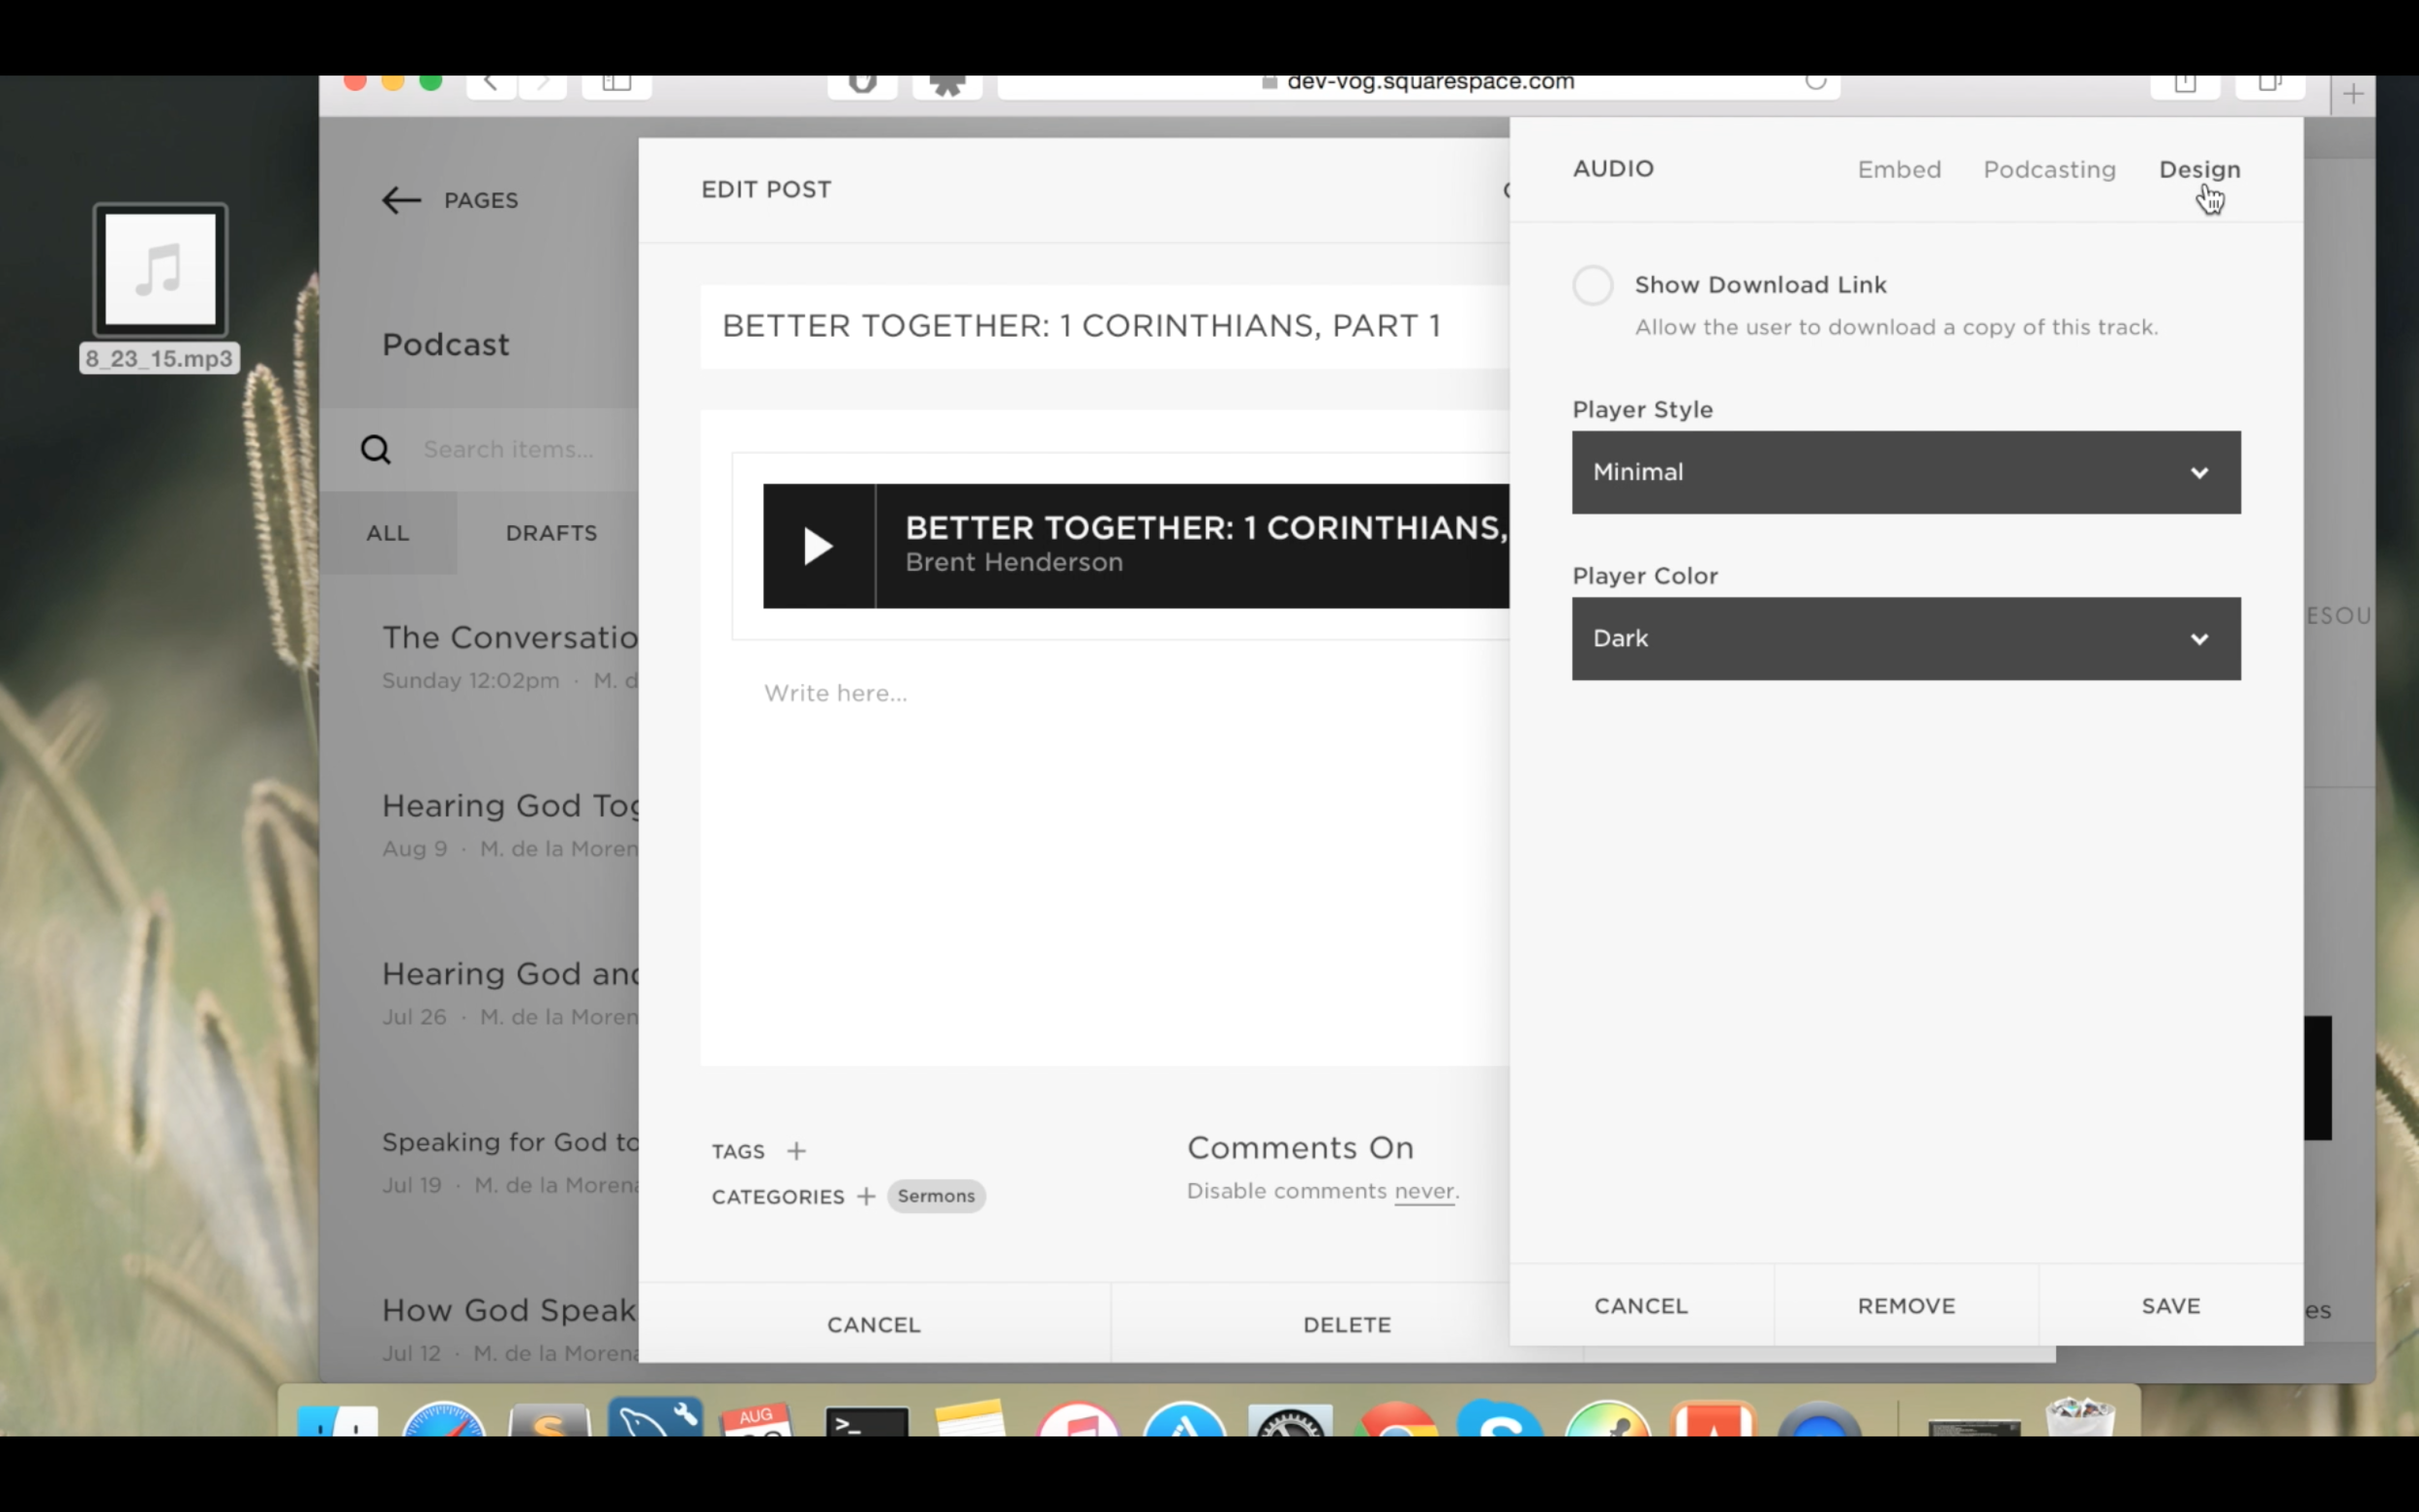Open the 'Speaking for God to...' Jul 19 post

[509, 1161]
